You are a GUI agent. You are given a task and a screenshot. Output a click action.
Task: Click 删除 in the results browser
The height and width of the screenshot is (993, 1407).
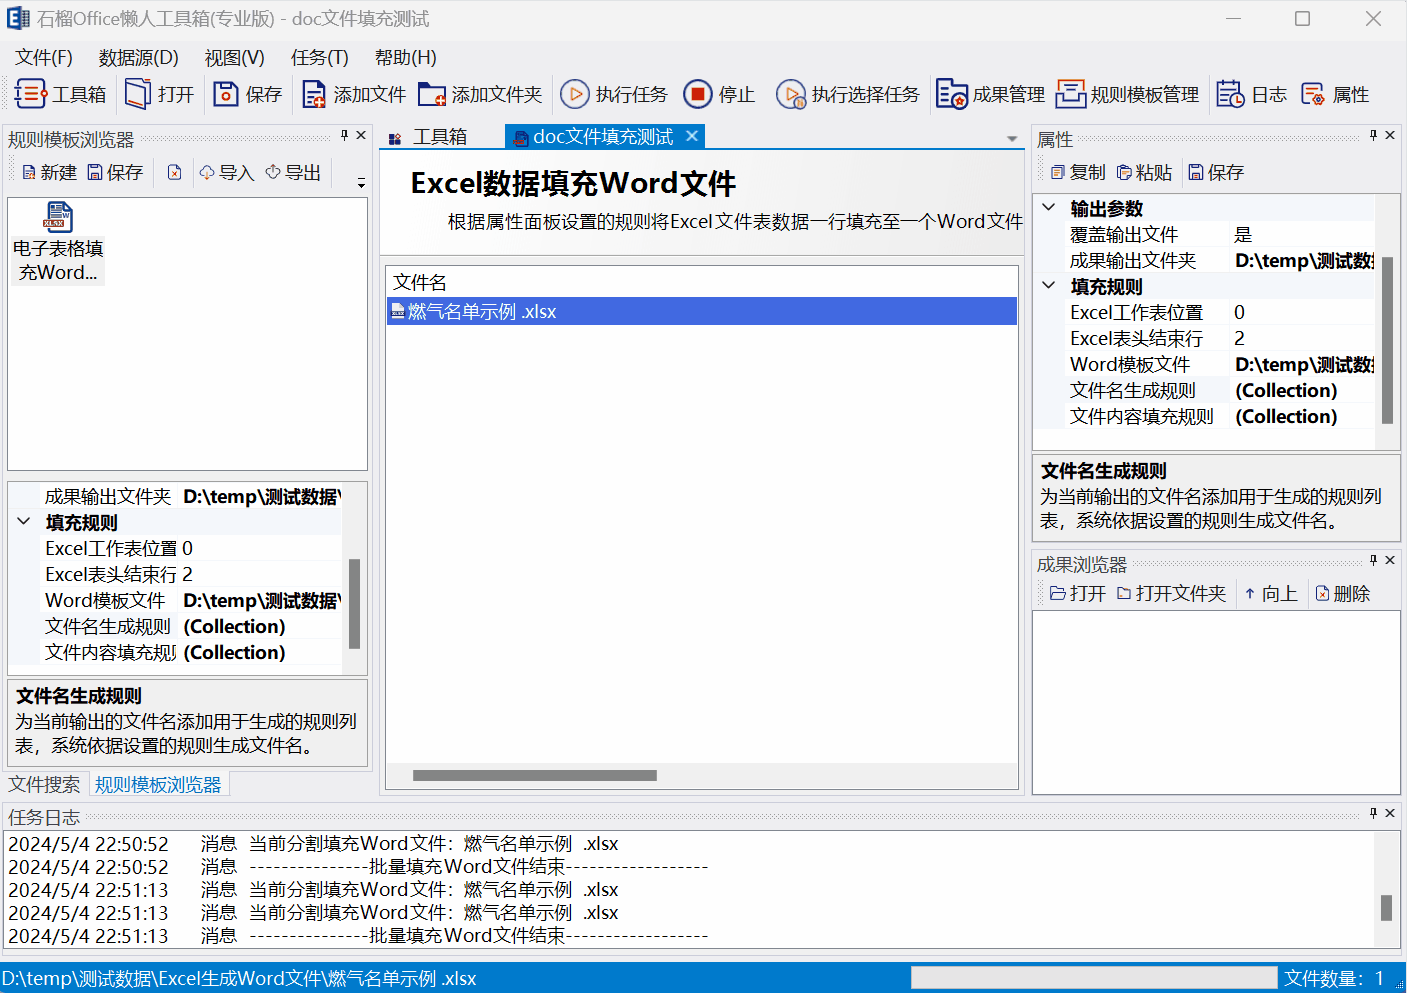[x=1342, y=593]
